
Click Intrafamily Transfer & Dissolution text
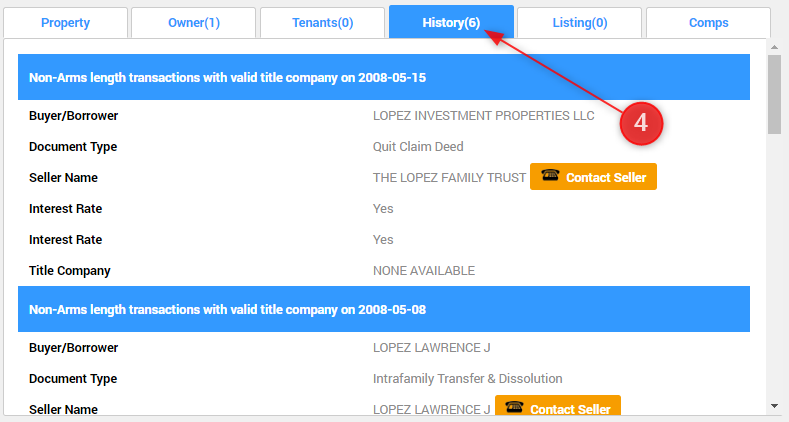467,379
